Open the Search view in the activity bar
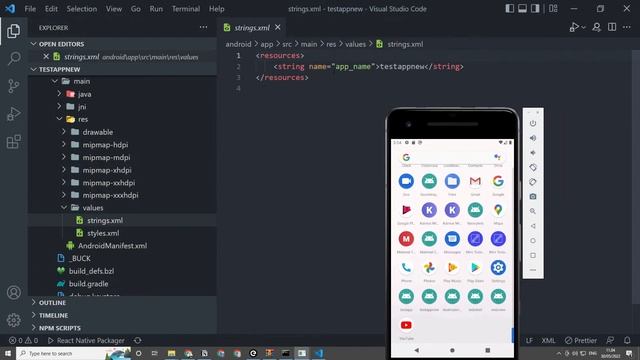The width and height of the screenshot is (640, 360). [13, 58]
